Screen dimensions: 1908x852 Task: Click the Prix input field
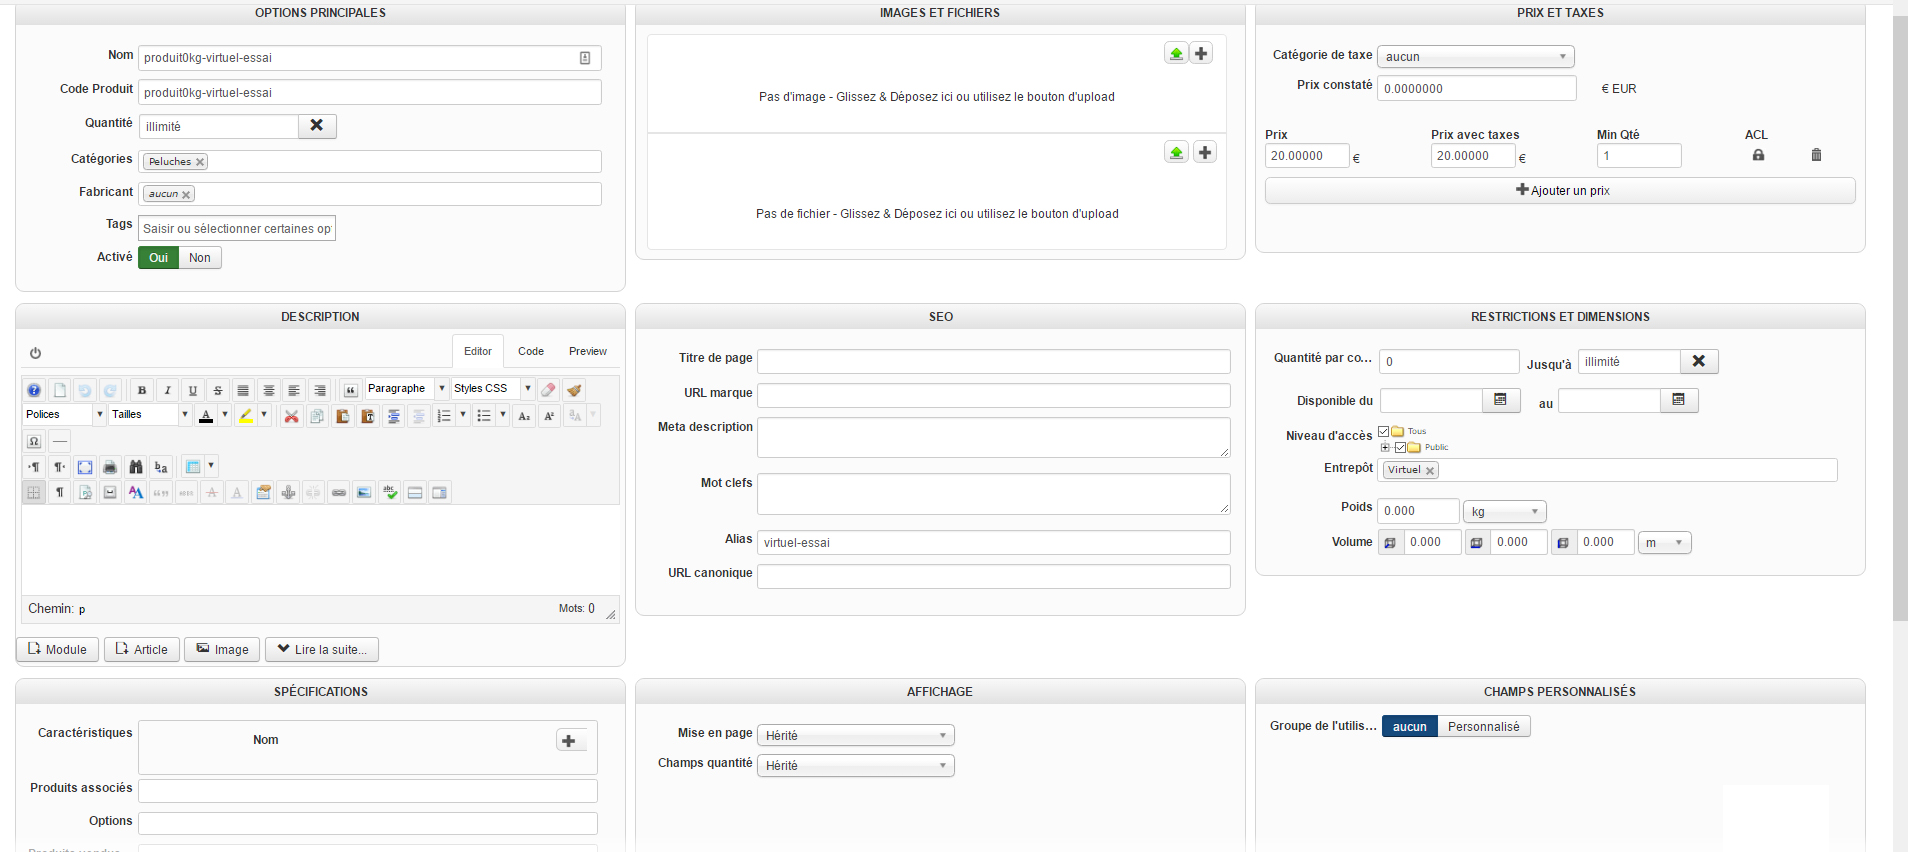(x=1307, y=156)
